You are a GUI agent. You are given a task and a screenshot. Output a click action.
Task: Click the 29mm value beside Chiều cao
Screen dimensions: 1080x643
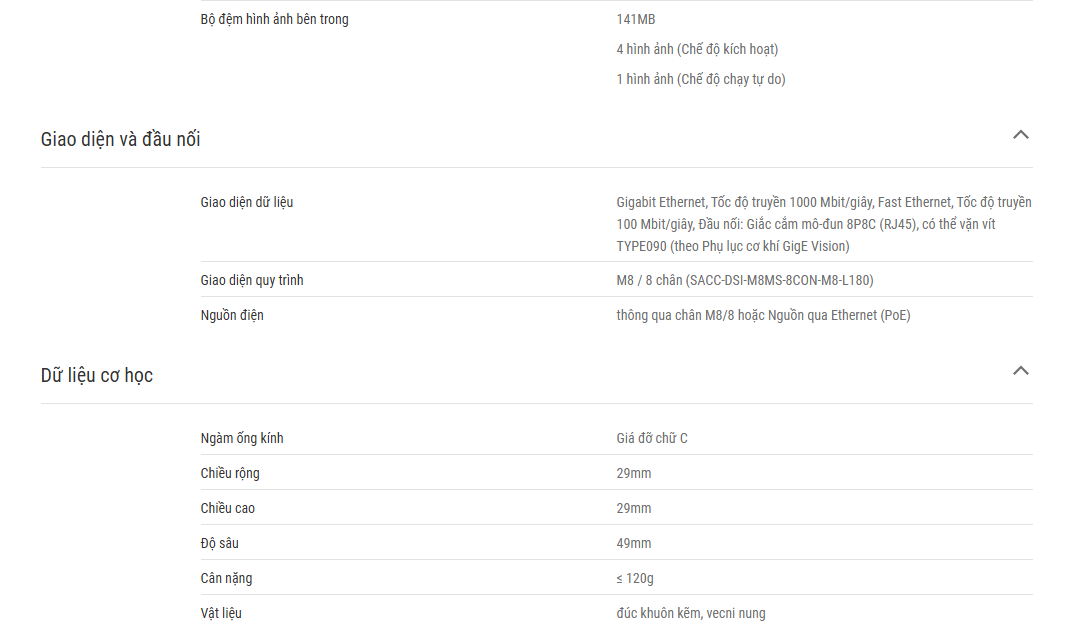[x=634, y=509]
